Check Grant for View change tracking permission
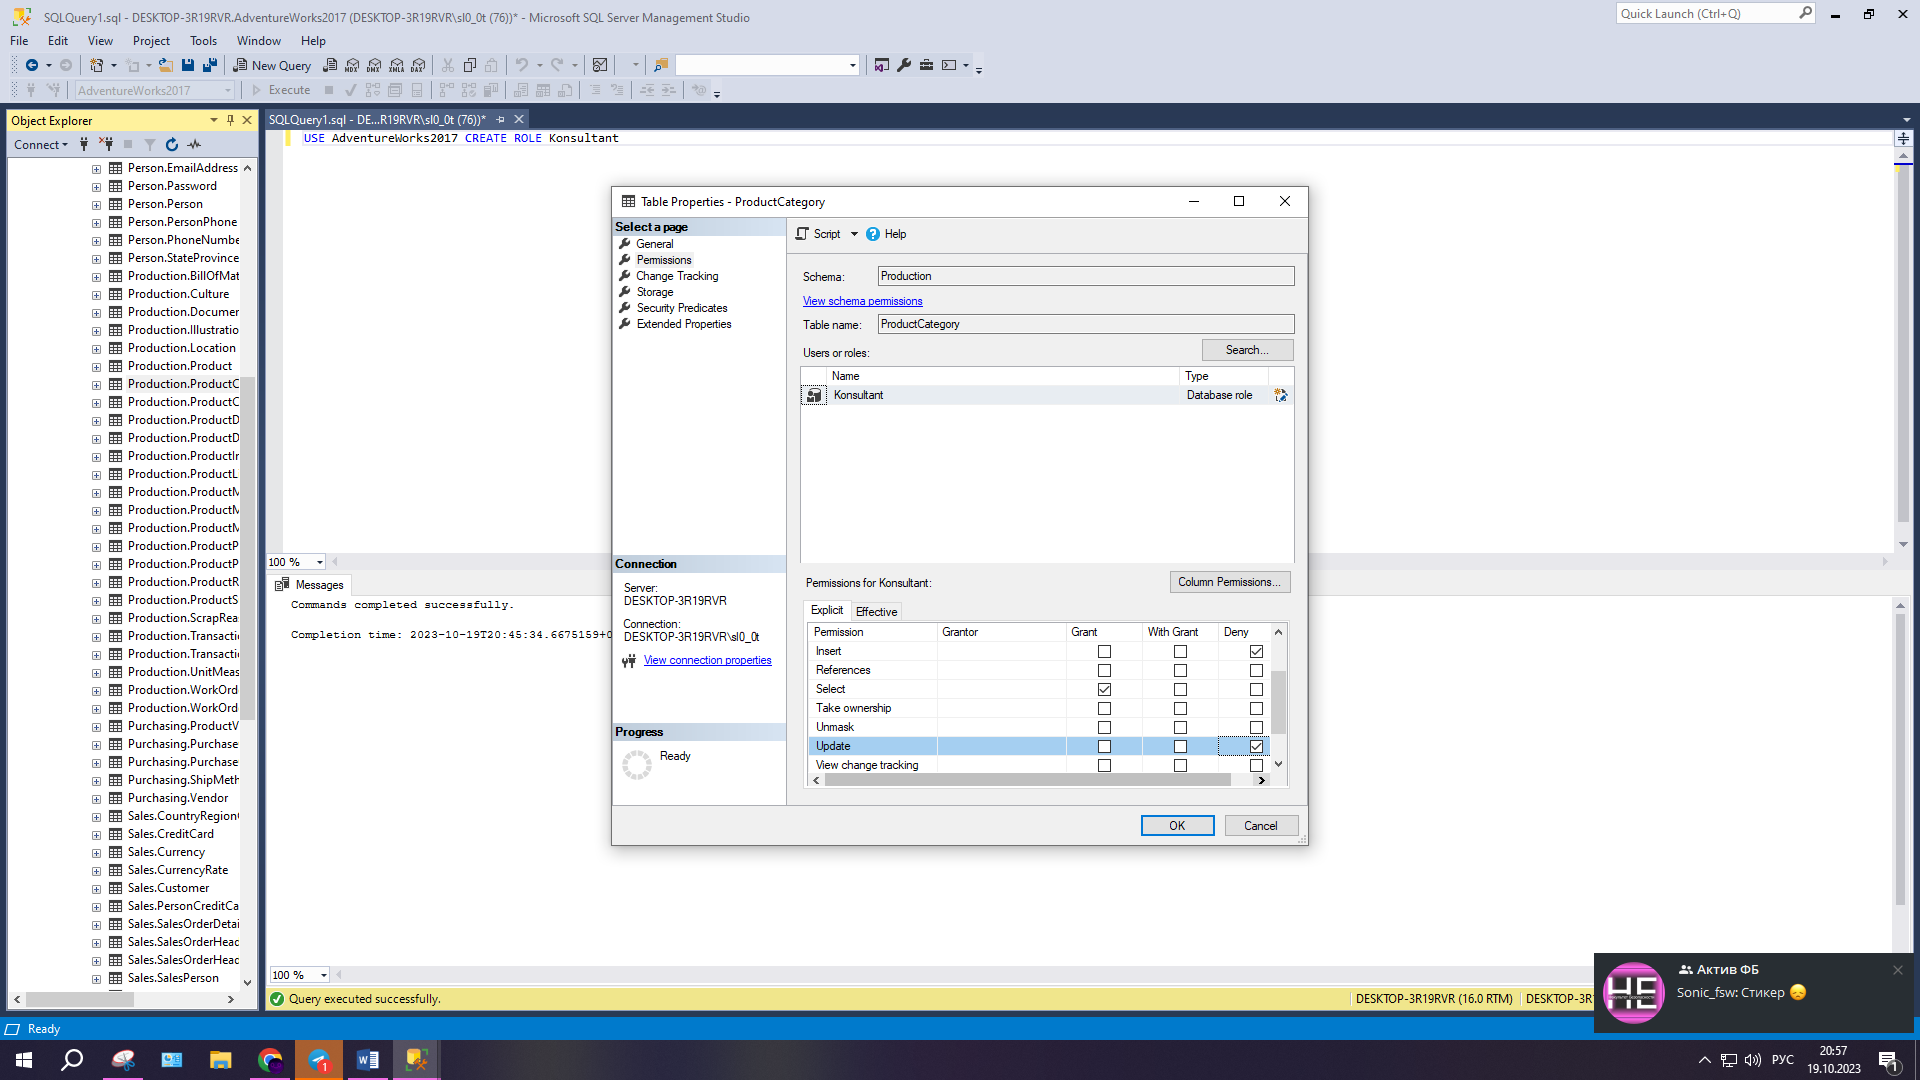Viewport: 1920px width, 1080px height. pyautogui.click(x=1104, y=766)
